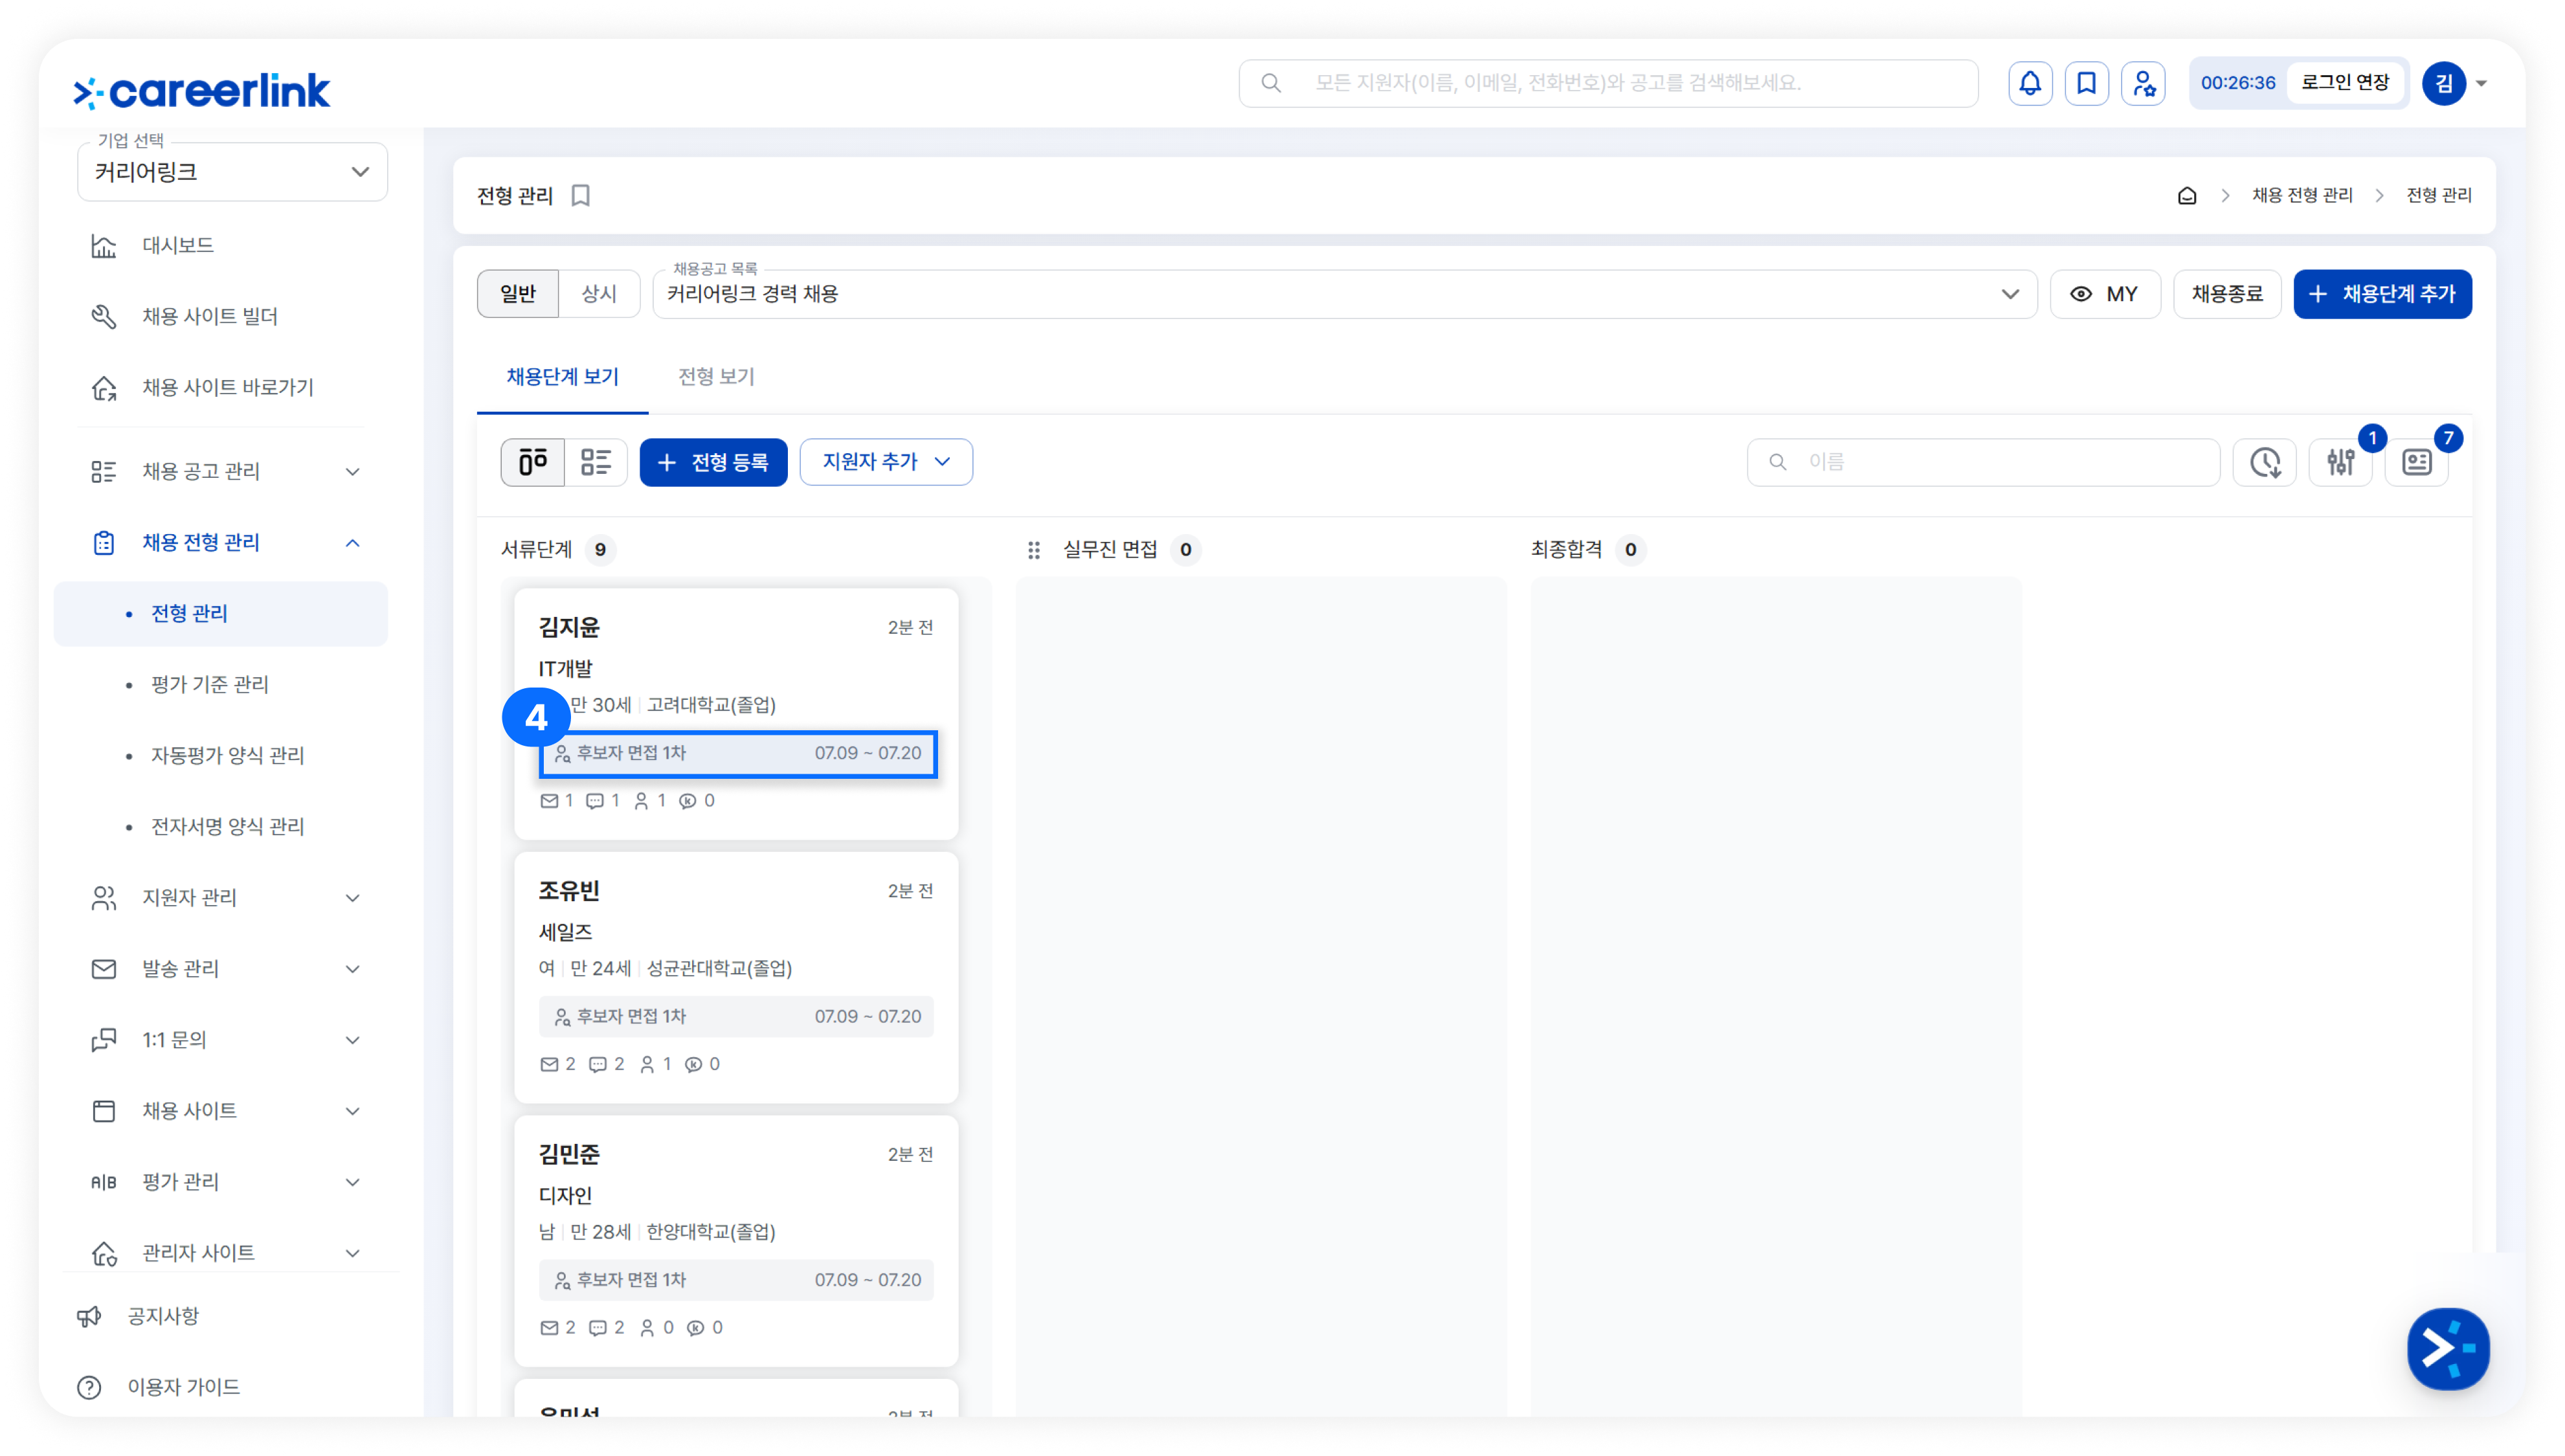Click the 김 profile avatar
2565x1456 pixels.
(2443, 83)
